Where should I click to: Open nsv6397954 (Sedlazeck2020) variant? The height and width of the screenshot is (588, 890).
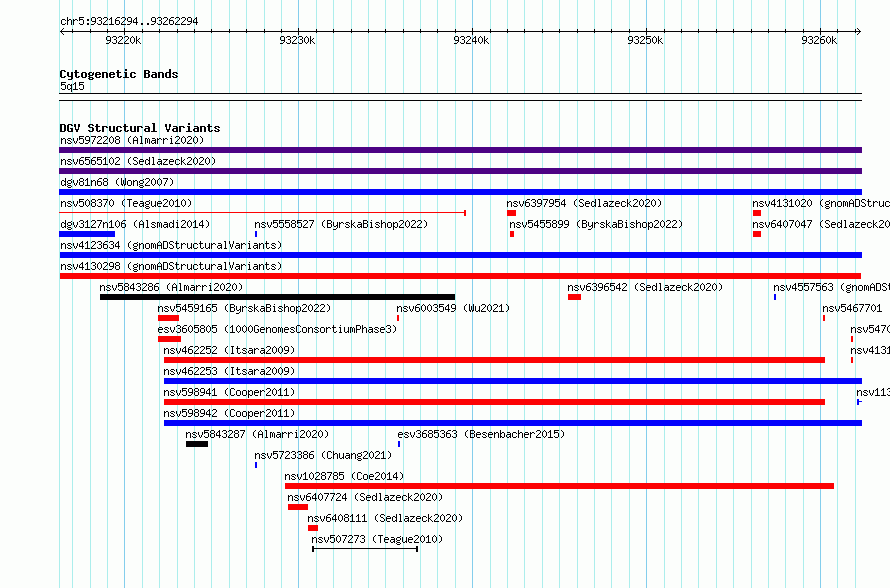point(584,203)
